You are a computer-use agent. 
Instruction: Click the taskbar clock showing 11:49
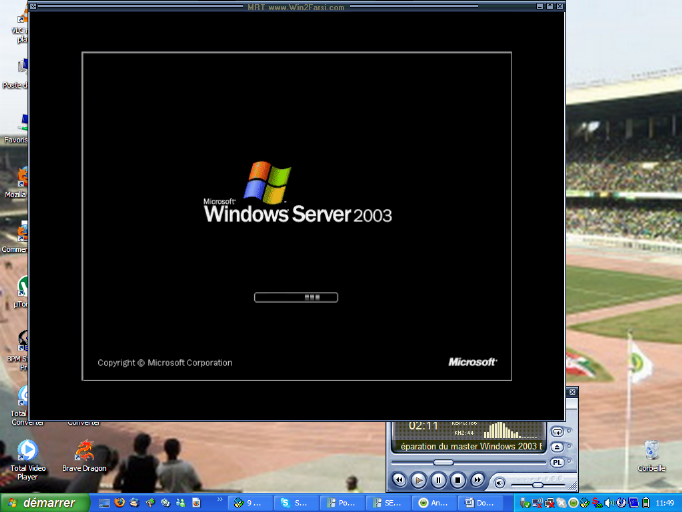665,503
